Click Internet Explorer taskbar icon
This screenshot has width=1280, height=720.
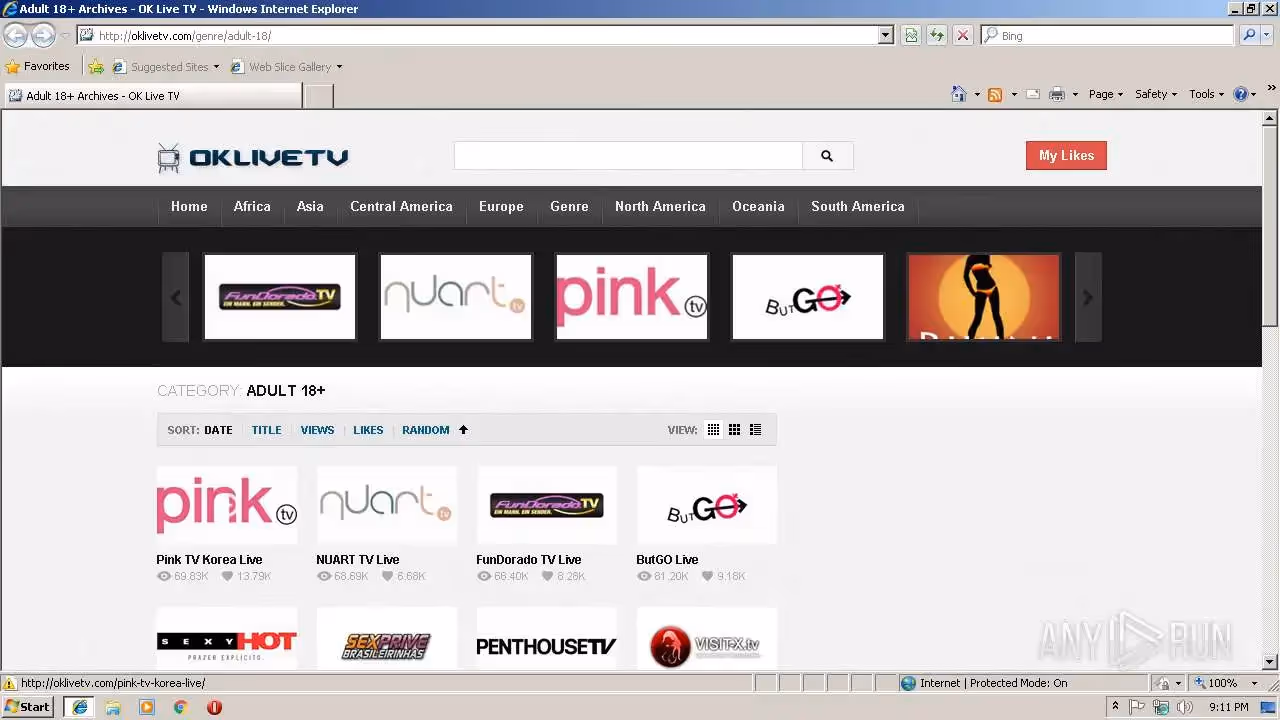[79, 707]
